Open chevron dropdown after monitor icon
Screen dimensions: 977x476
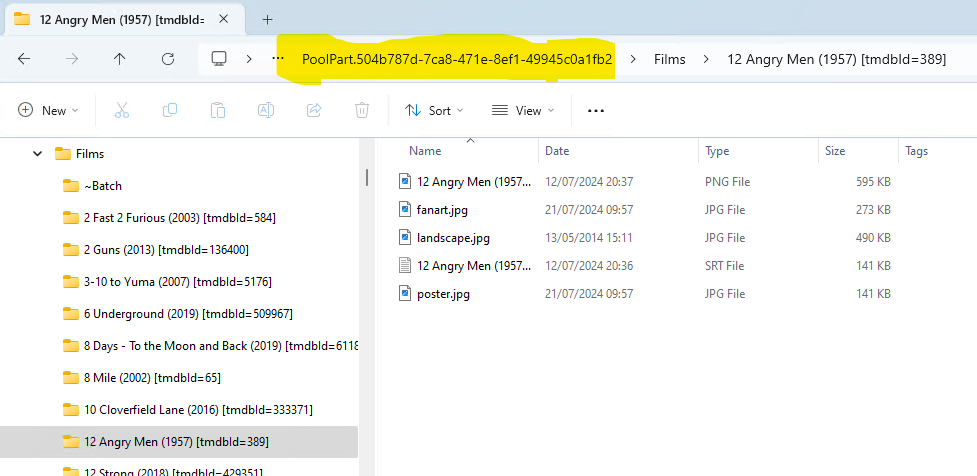[249, 59]
